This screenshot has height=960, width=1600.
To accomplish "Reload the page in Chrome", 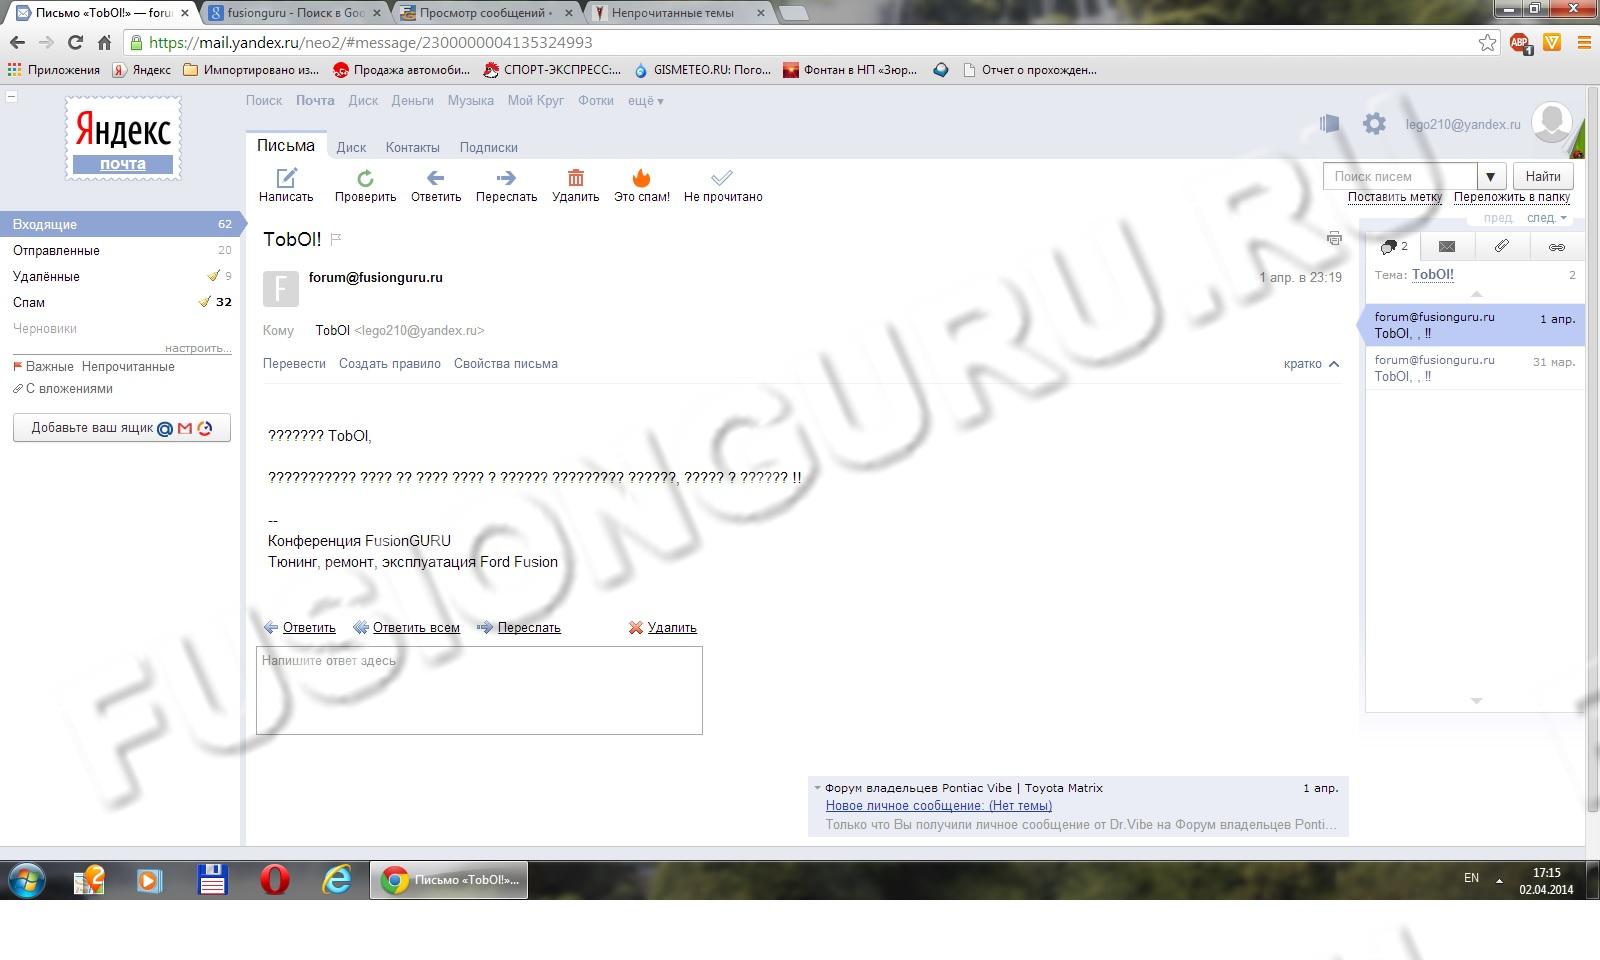I will pyautogui.click(x=75, y=43).
